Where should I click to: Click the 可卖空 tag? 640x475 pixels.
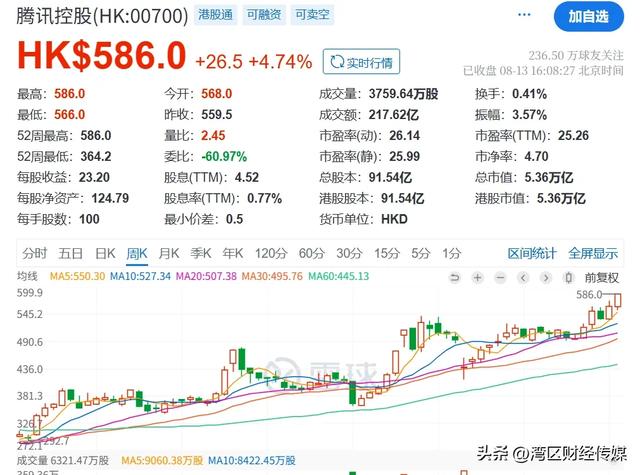(x=313, y=15)
